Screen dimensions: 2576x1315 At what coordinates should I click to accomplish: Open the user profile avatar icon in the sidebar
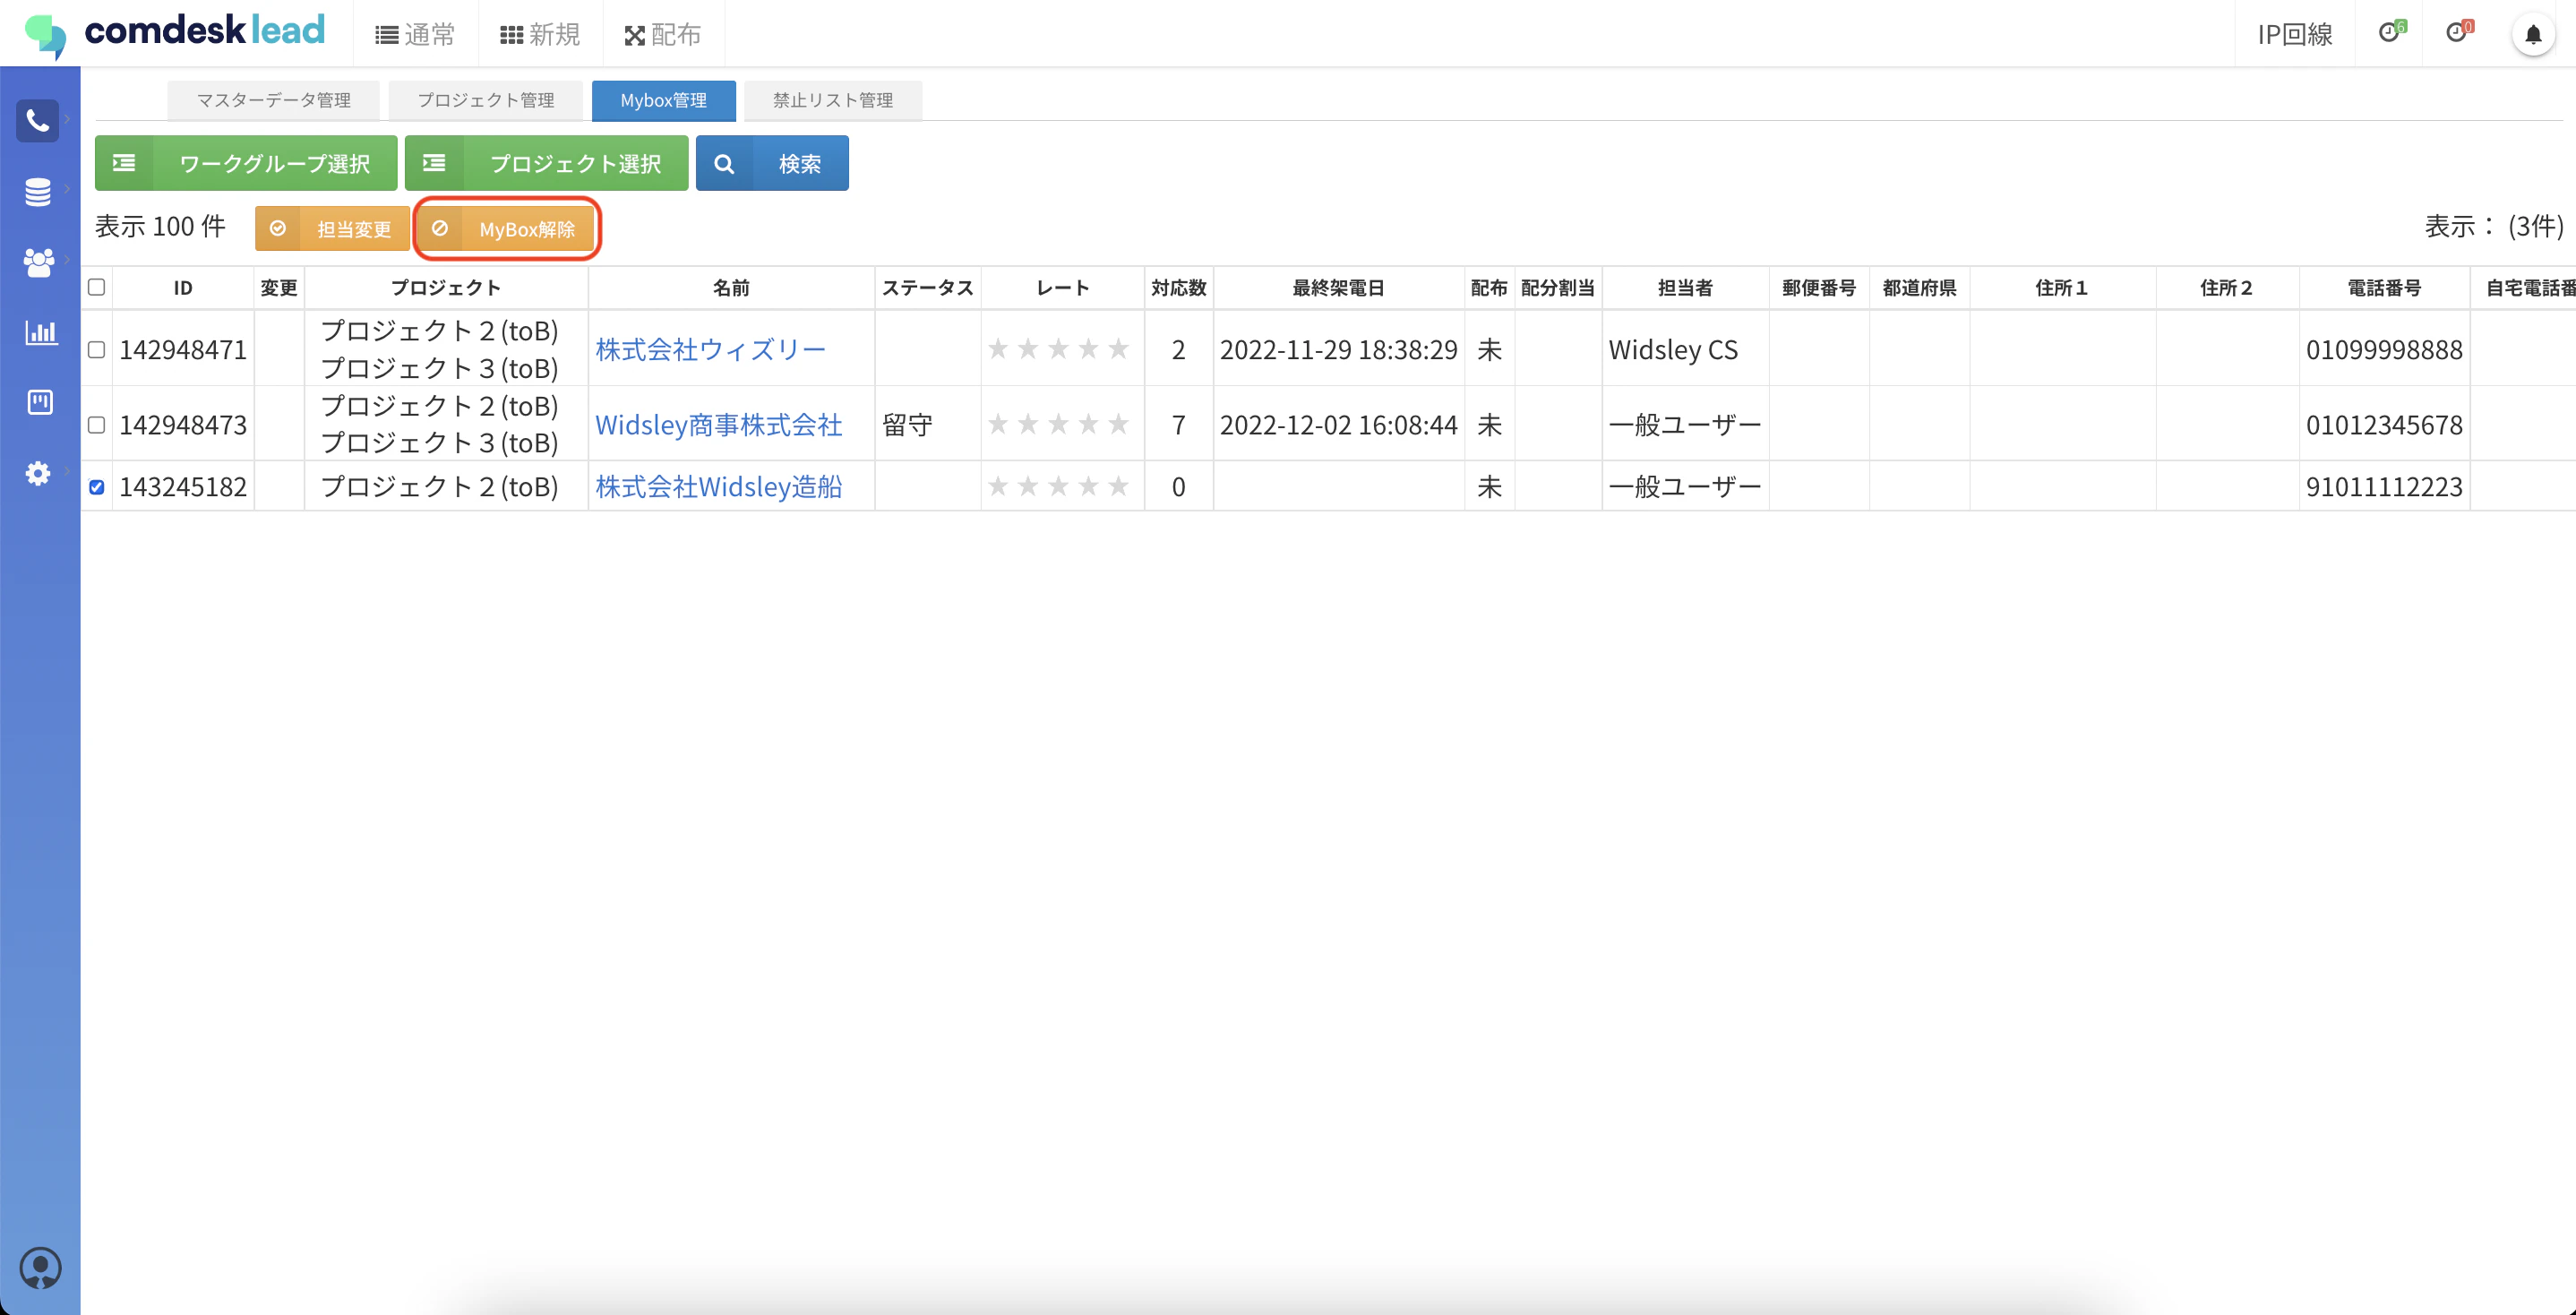click(x=40, y=1268)
